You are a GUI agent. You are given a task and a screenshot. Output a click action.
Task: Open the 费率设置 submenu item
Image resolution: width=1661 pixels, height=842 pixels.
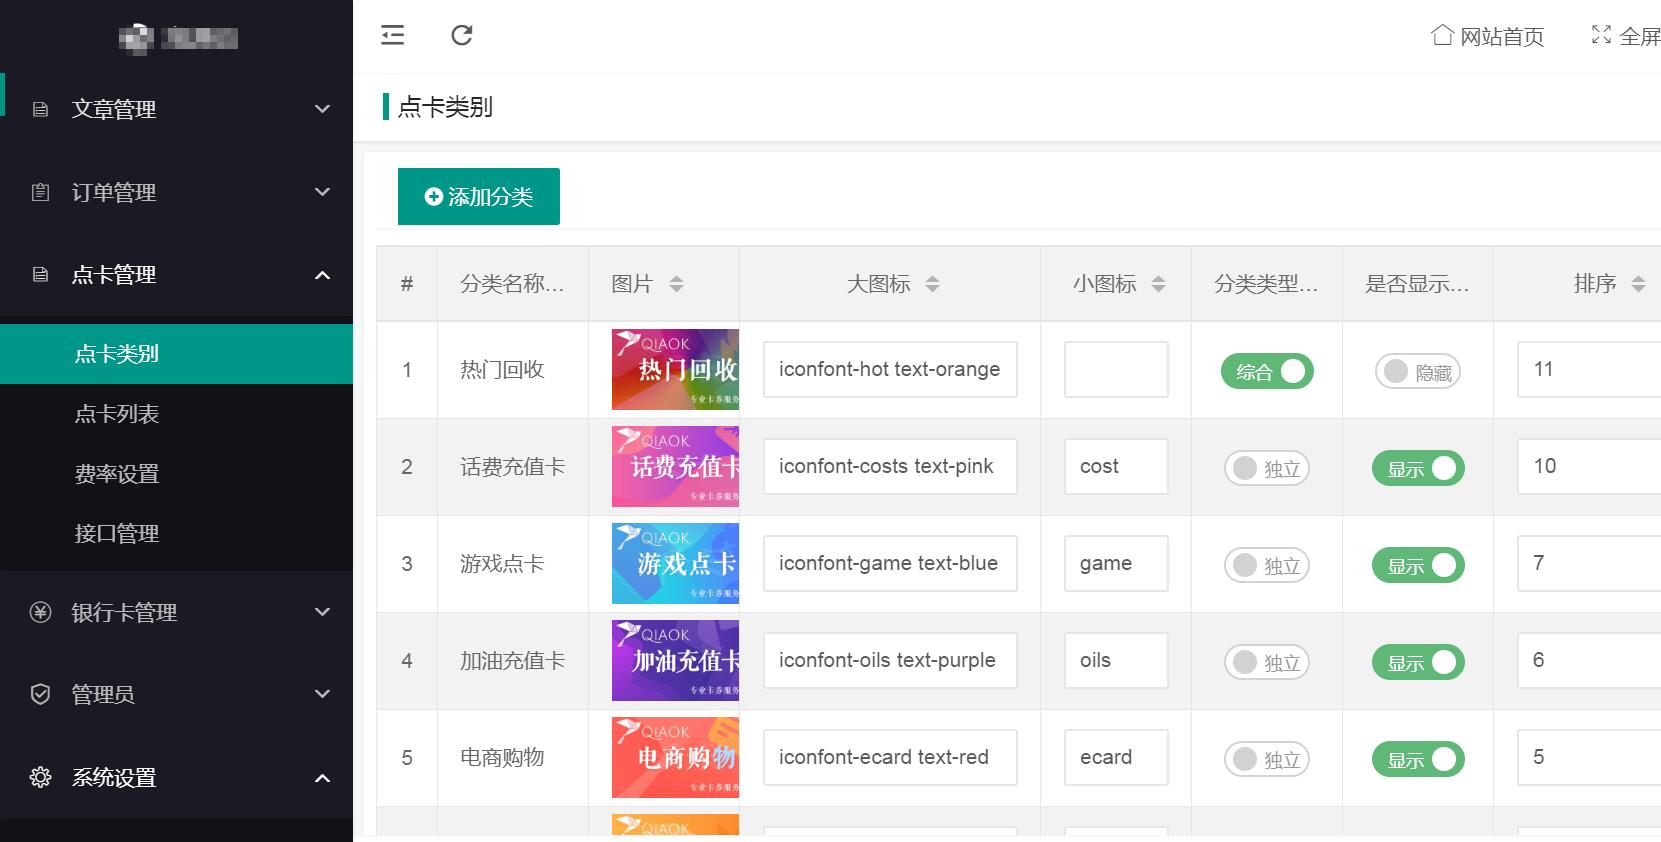point(117,474)
